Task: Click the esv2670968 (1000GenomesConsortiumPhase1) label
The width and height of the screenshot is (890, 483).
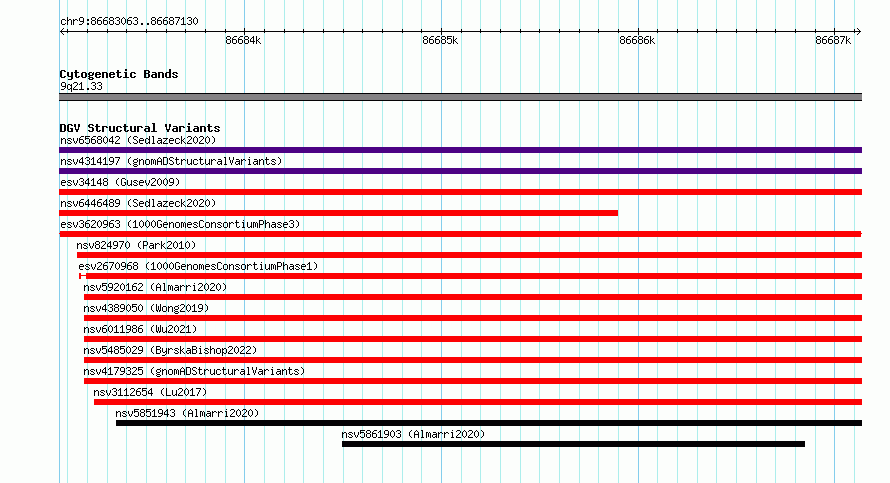Action: [198, 267]
